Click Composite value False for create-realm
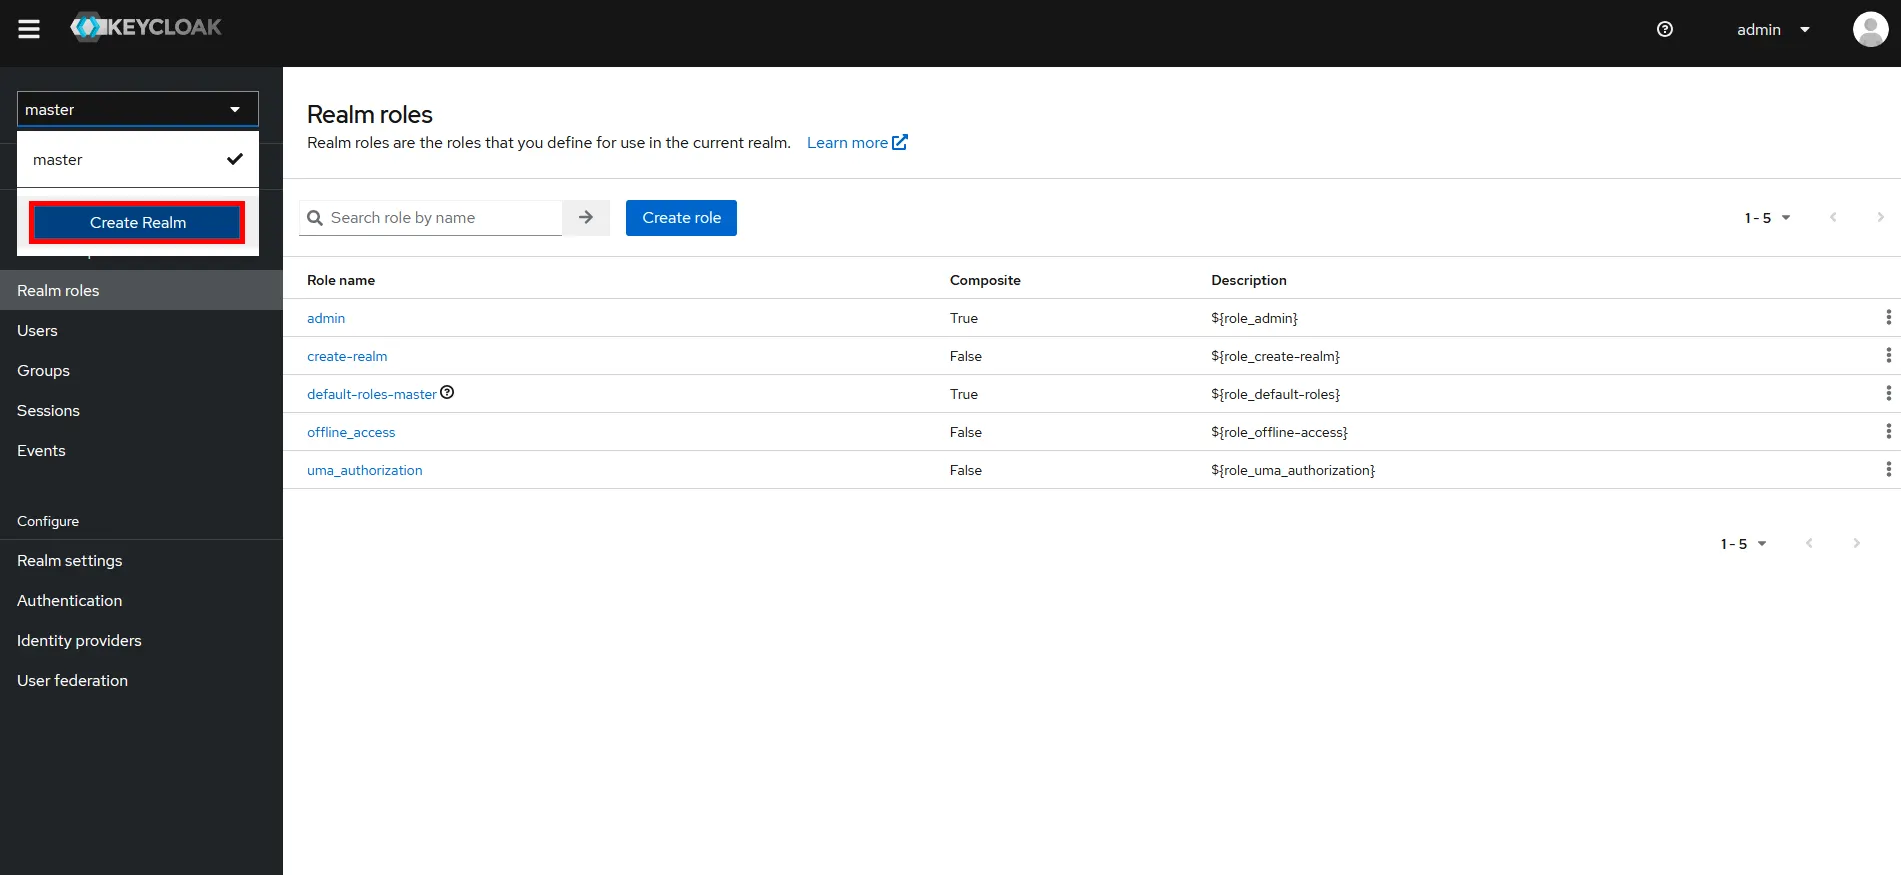This screenshot has height=875, width=1901. click(966, 356)
